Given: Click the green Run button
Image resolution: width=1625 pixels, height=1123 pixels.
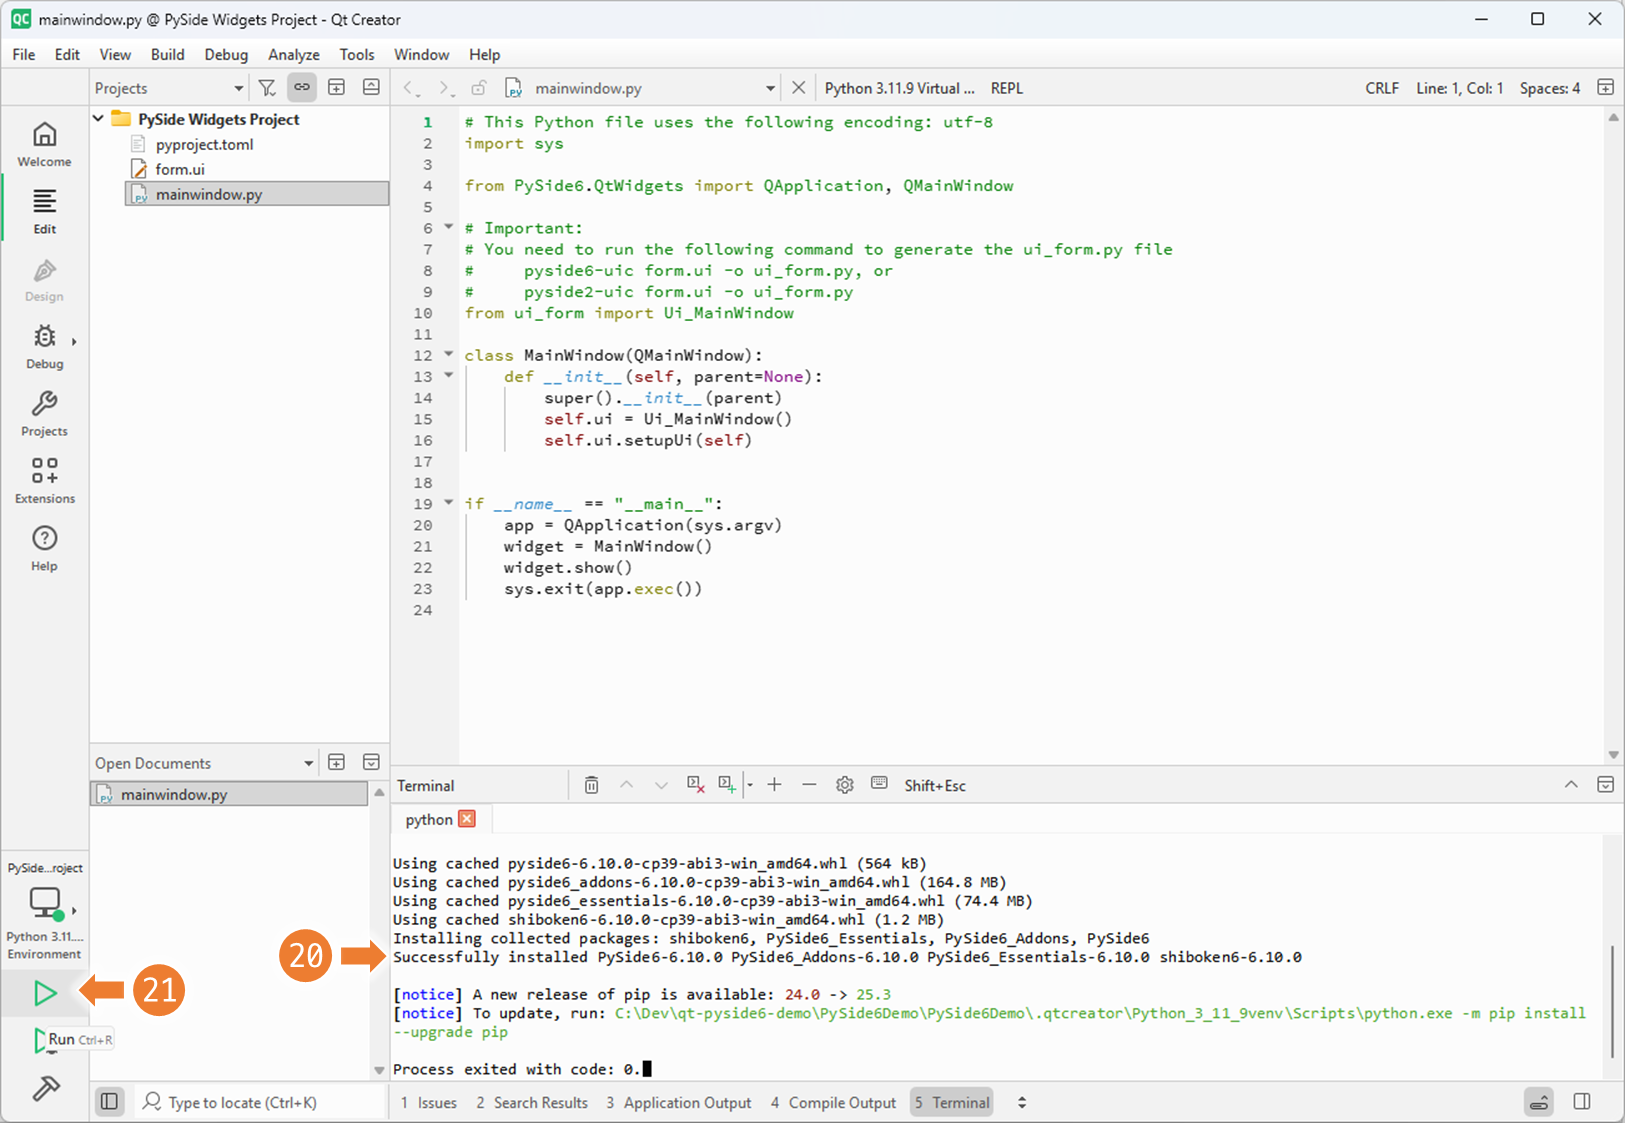Looking at the screenshot, I should click(45, 993).
